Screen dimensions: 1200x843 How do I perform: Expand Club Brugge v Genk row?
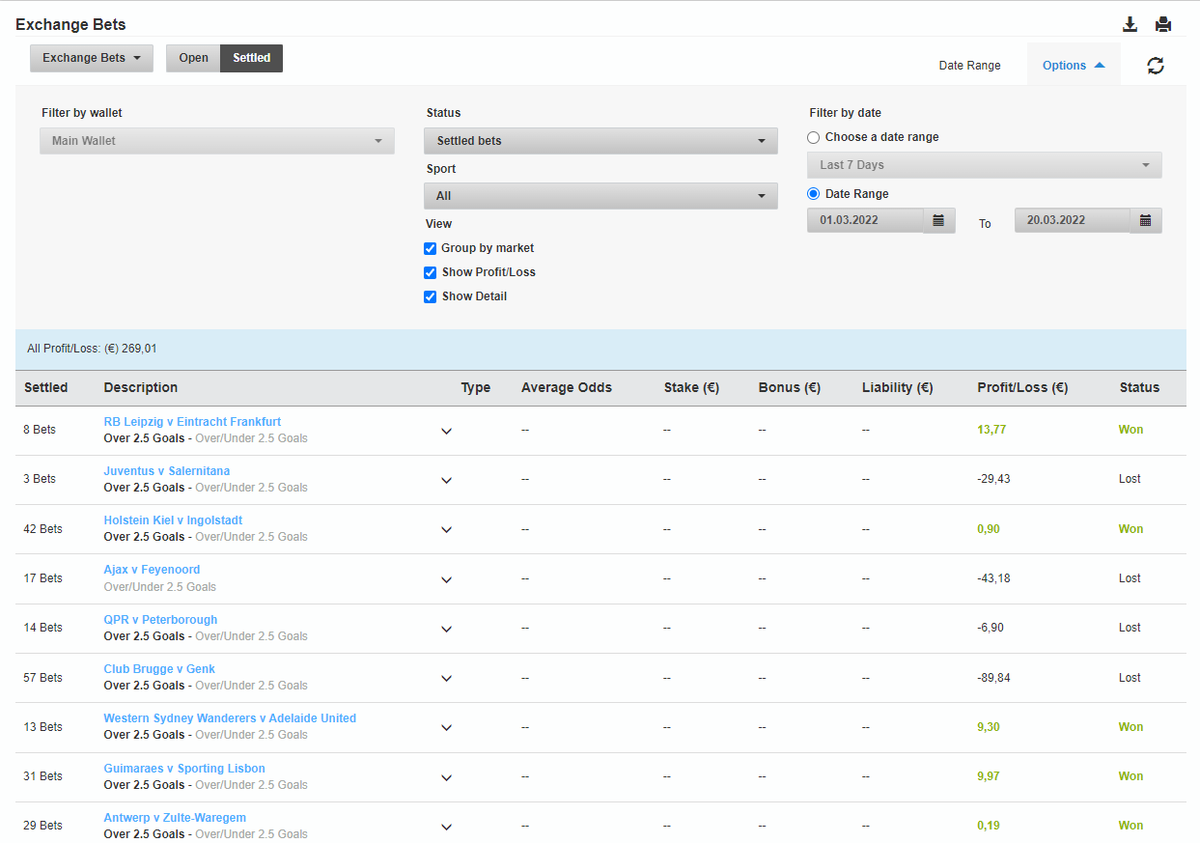[x=447, y=678]
